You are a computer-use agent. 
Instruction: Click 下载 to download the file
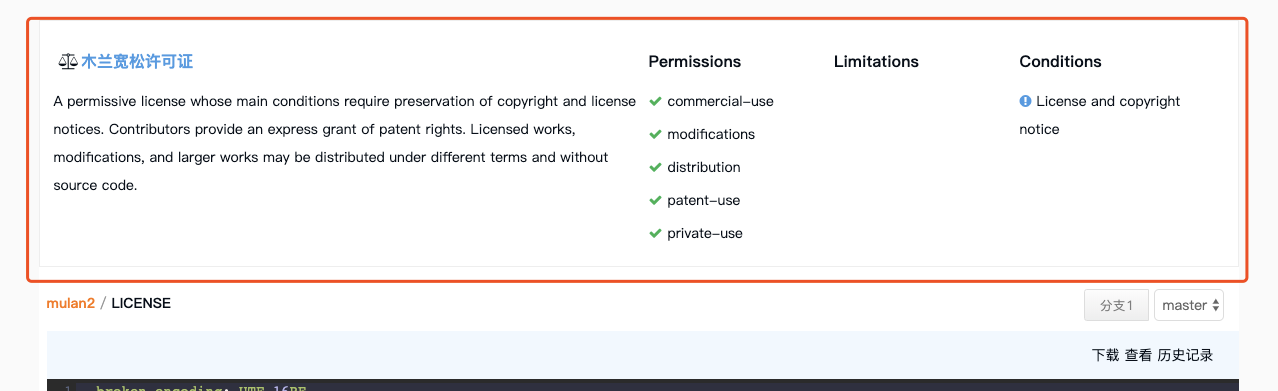[x=1105, y=355]
